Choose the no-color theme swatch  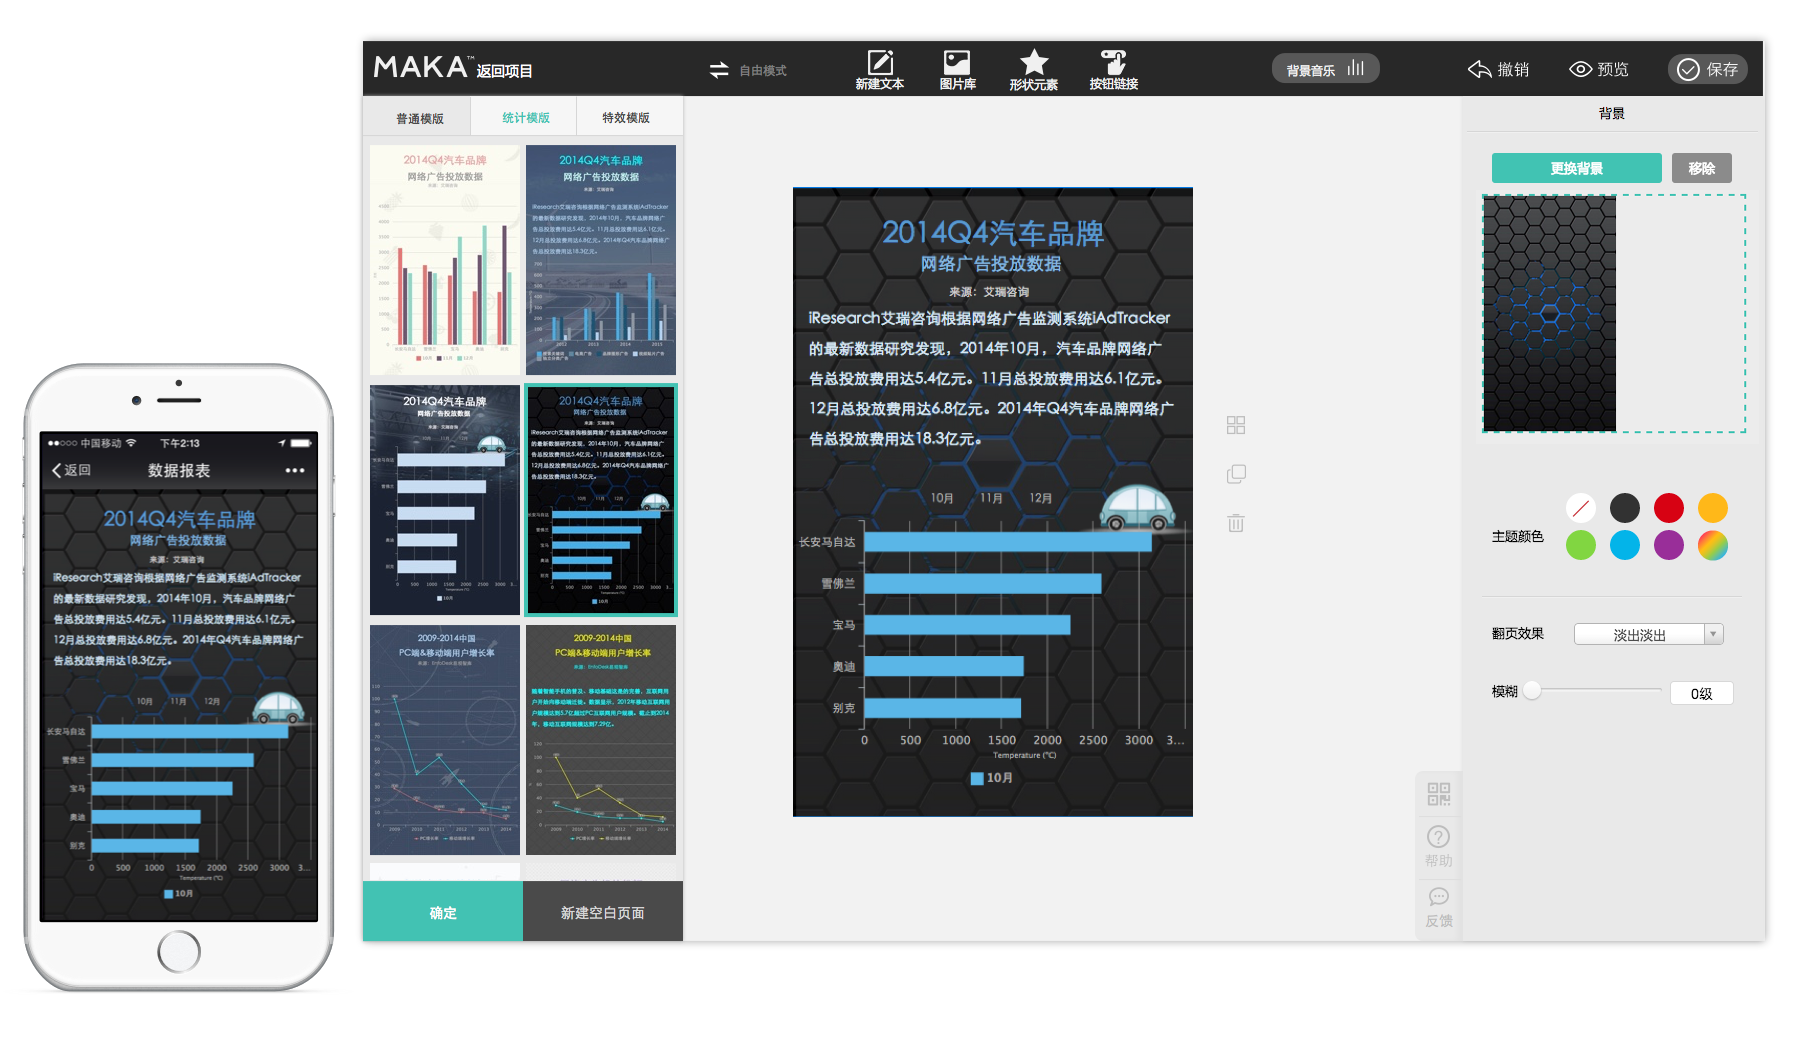1581,508
